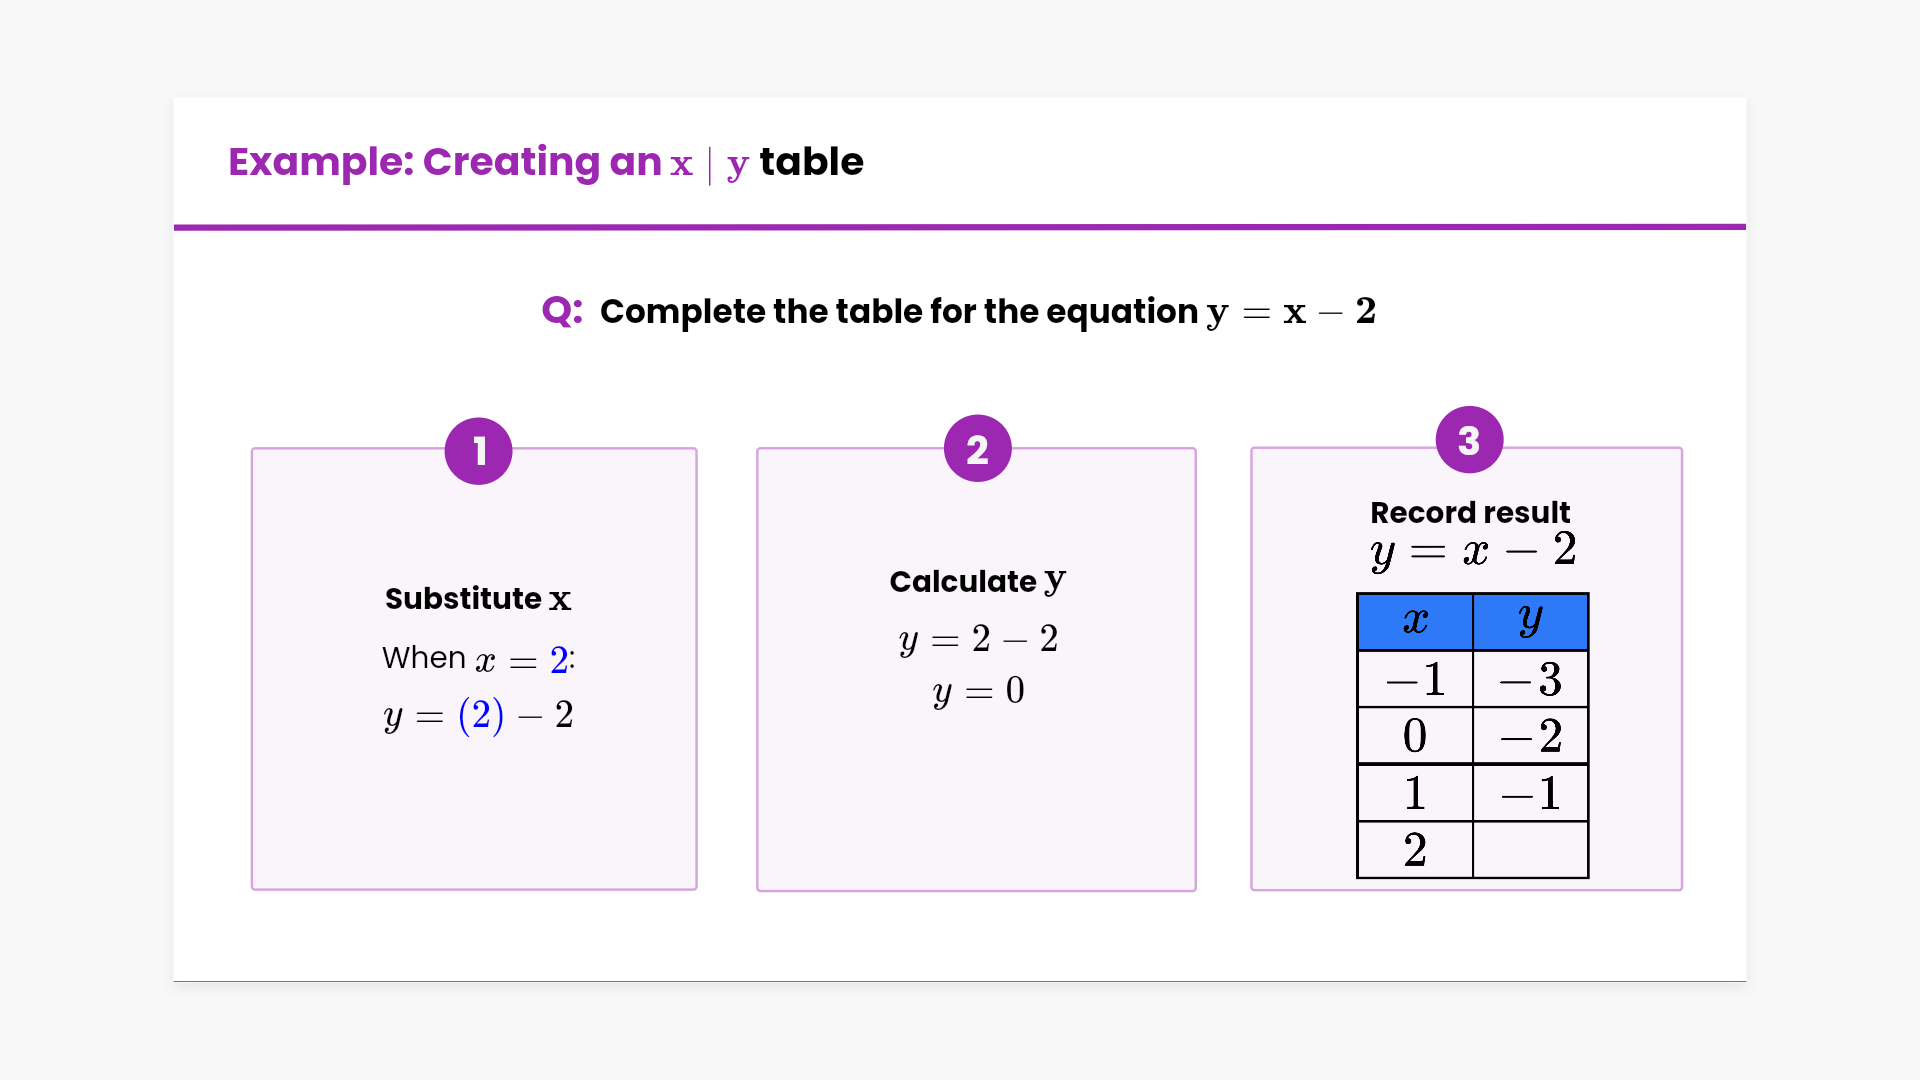Click the y cell showing −3
This screenshot has height=1080, width=1920.
point(1530,680)
